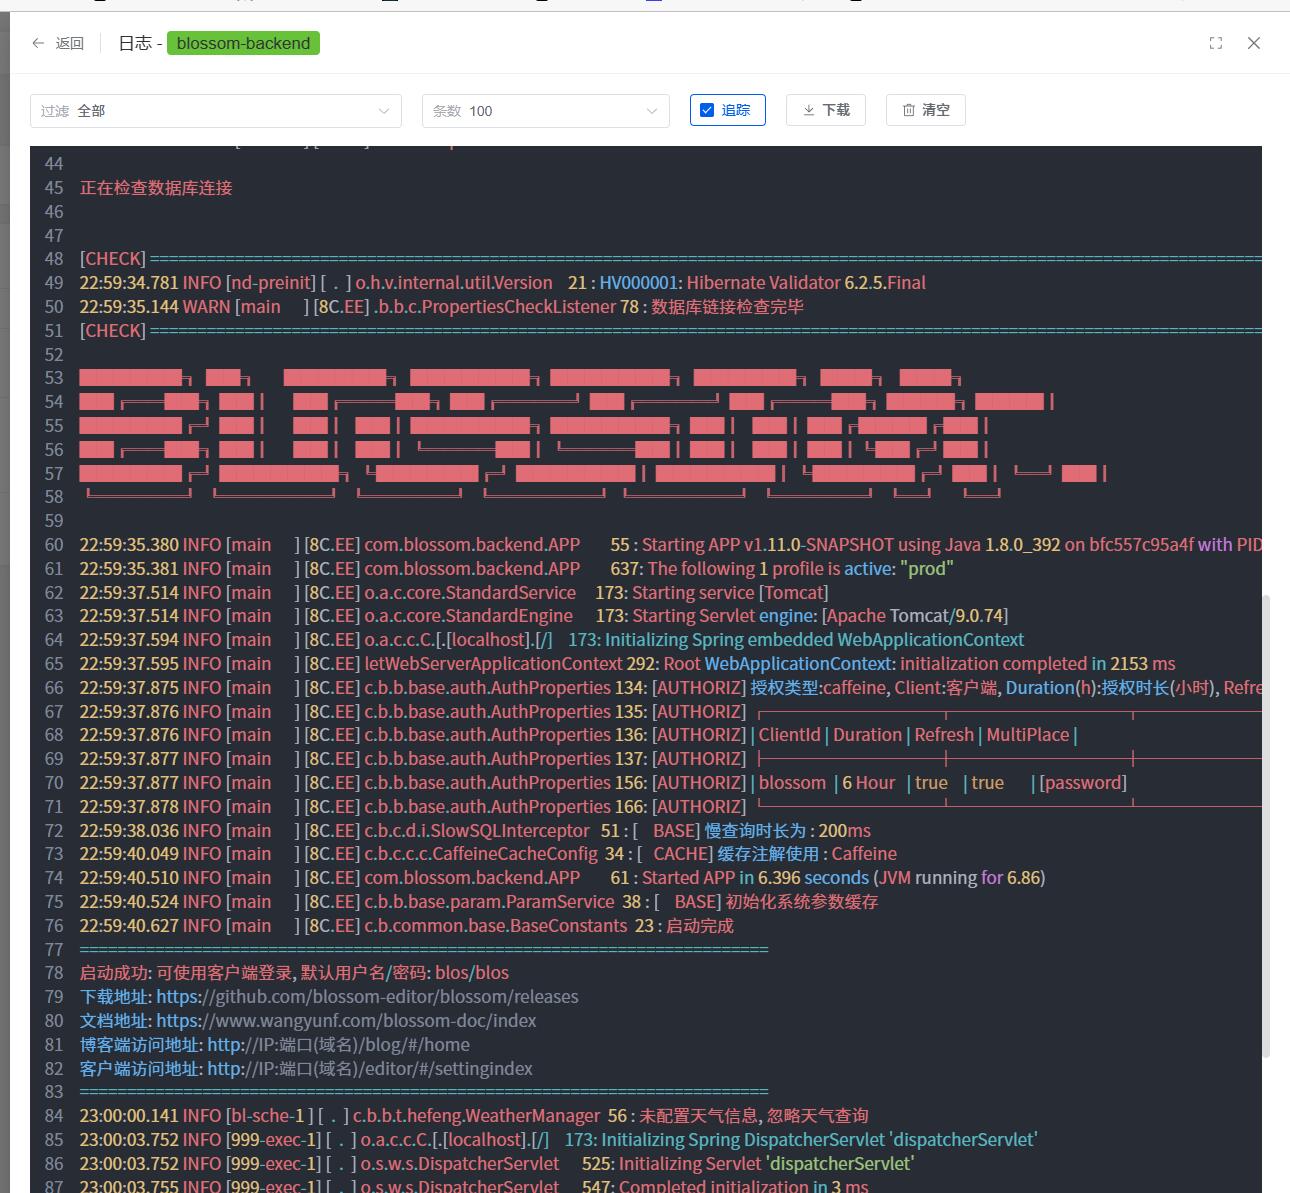Click the log panel vertical scrollbar
The height and width of the screenshot is (1193, 1290).
coord(1266,826)
